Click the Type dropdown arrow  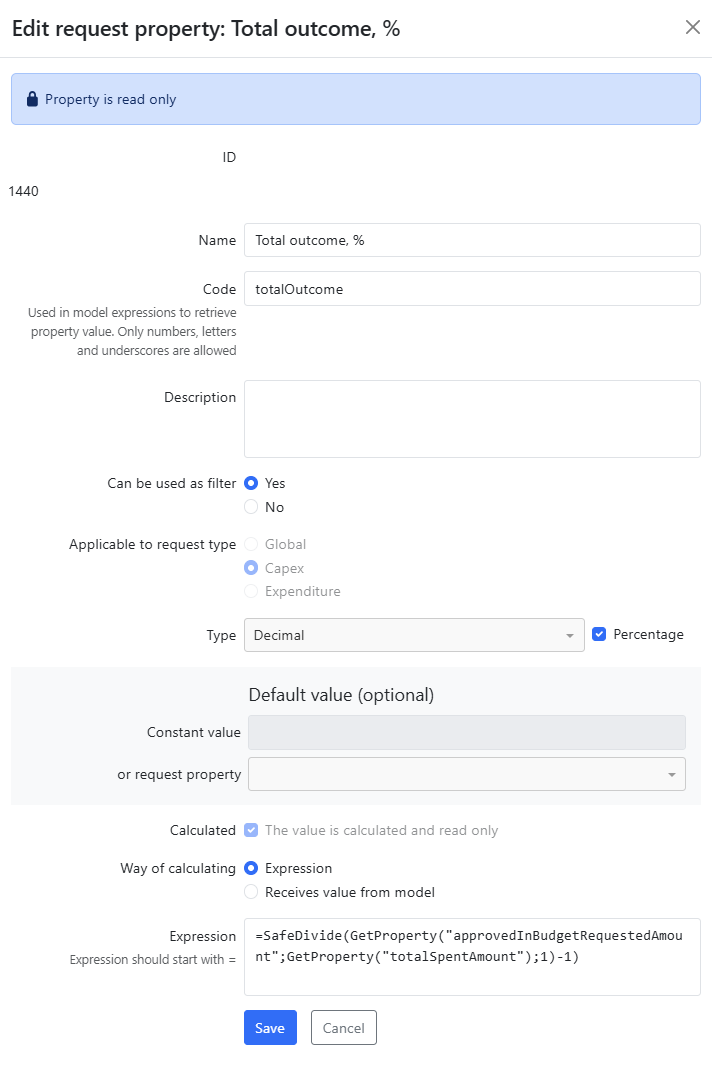coord(570,635)
